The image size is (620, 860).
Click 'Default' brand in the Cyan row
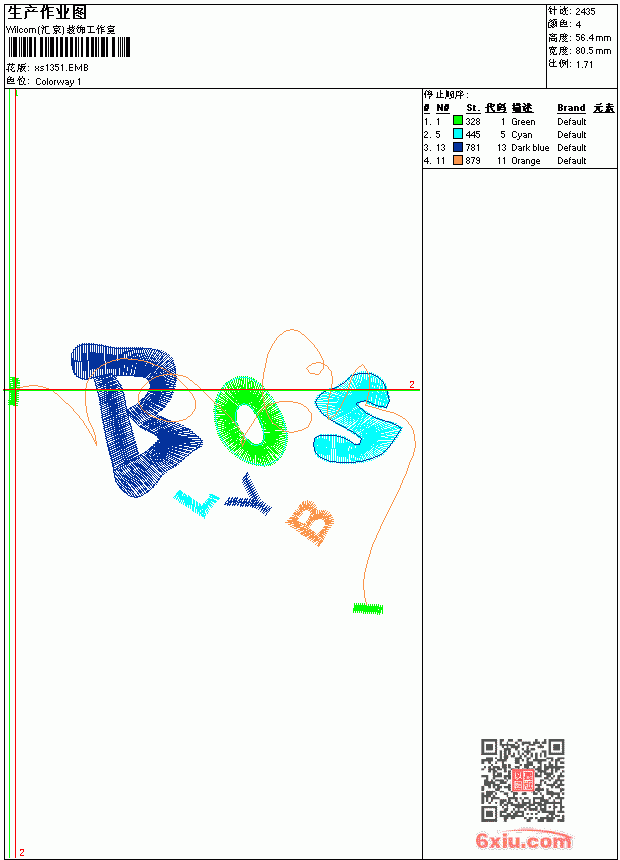572,135
